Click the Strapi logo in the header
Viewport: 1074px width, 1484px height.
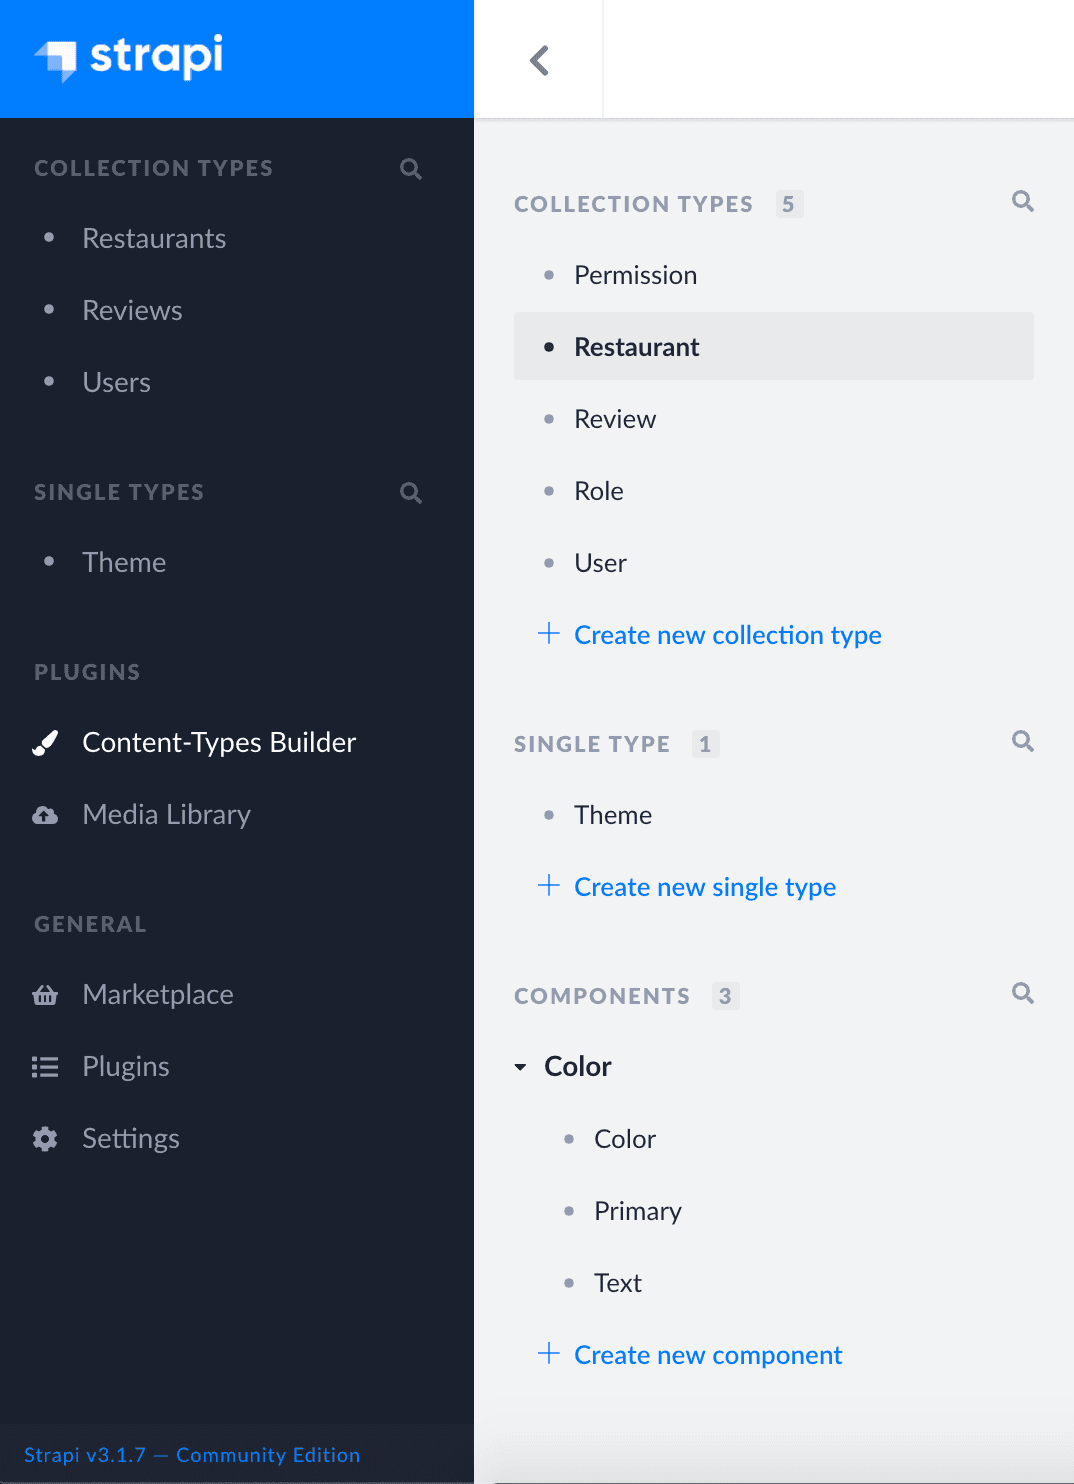pyautogui.click(x=129, y=58)
